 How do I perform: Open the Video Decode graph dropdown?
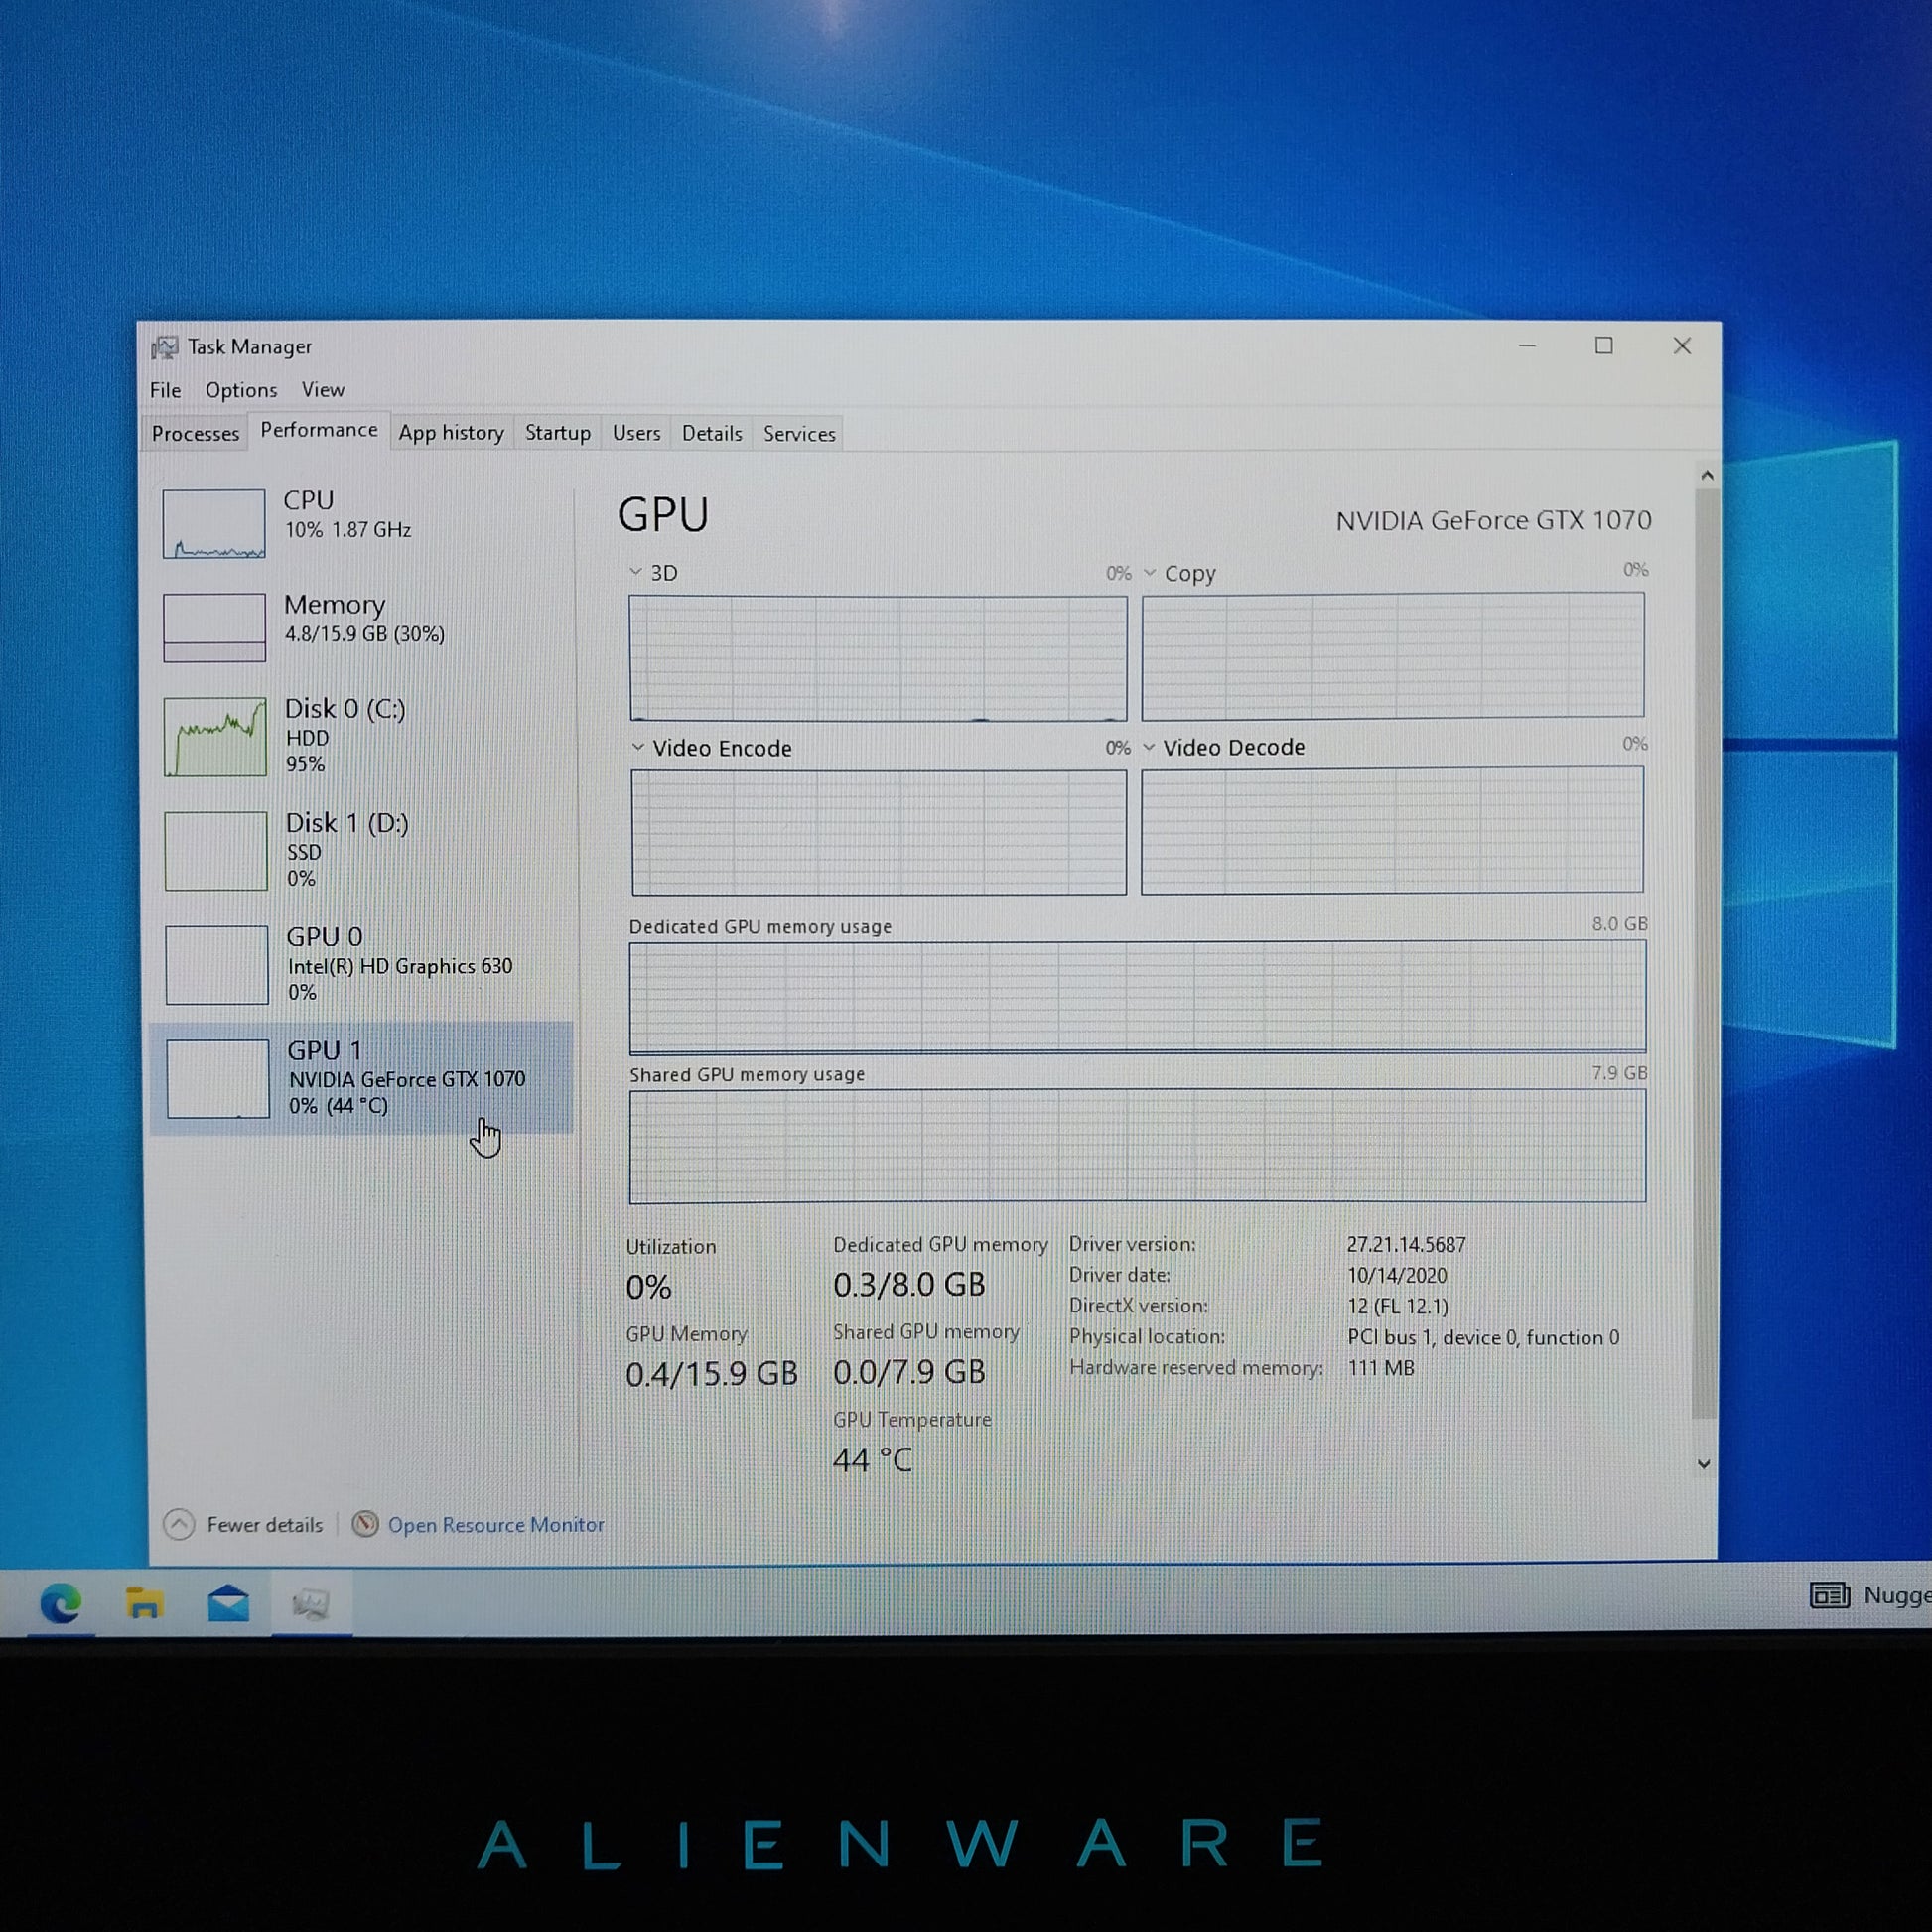(1149, 747)
